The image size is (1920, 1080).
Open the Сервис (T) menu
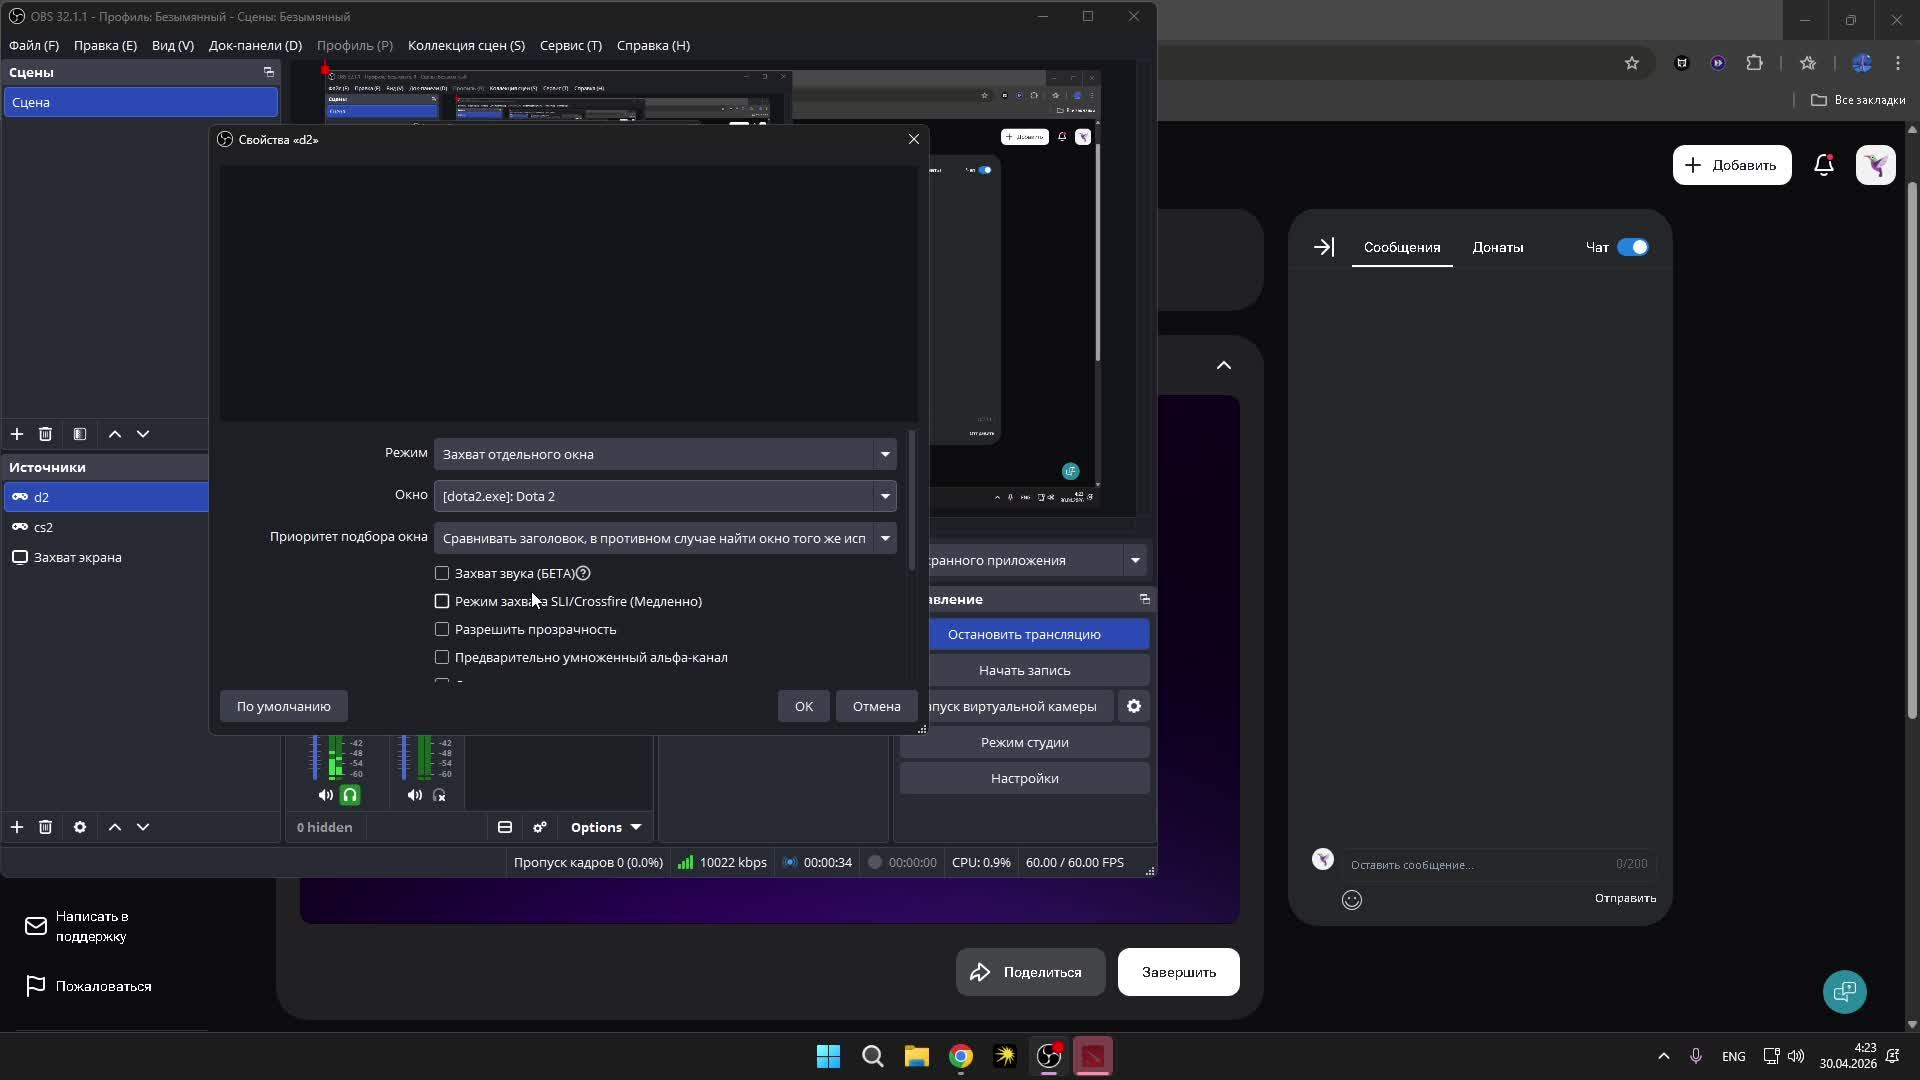click(570, 45)
